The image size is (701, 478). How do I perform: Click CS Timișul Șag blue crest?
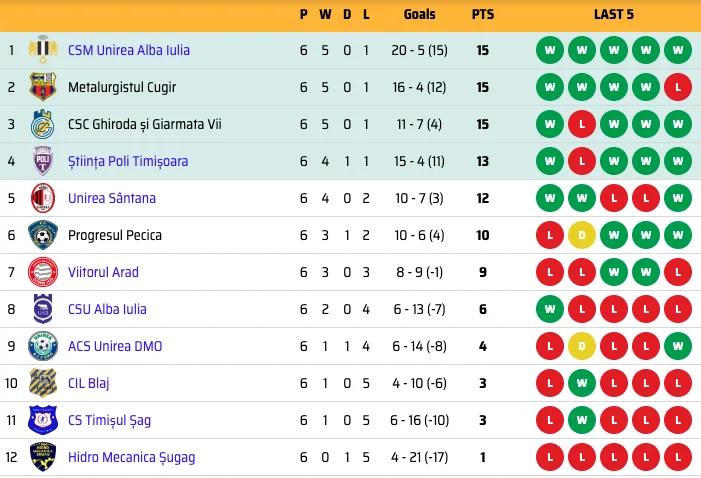43,420
